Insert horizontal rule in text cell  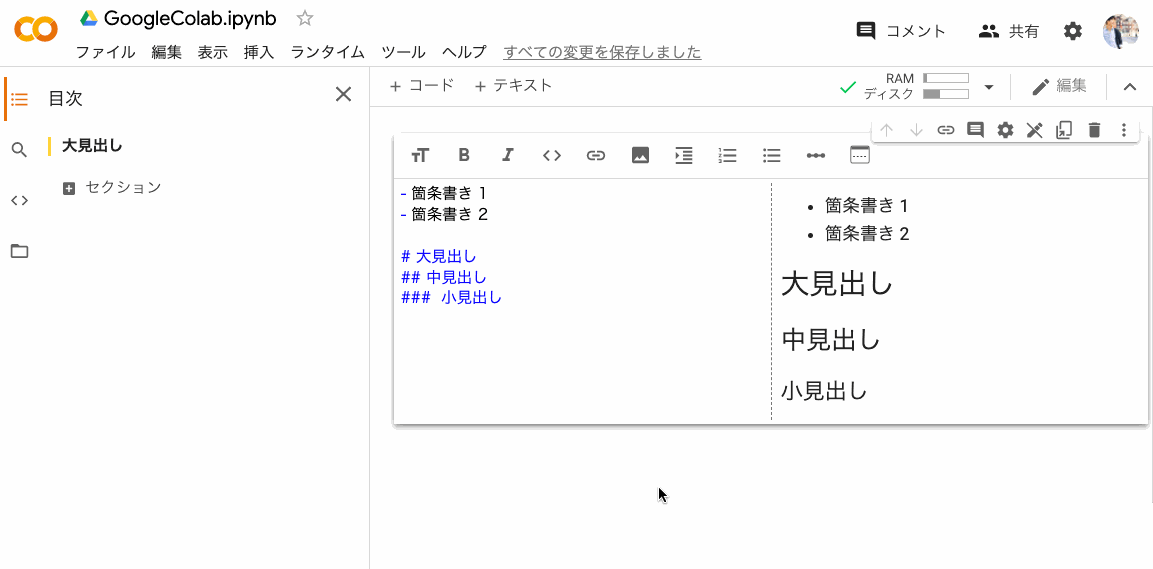click(815, 155)
